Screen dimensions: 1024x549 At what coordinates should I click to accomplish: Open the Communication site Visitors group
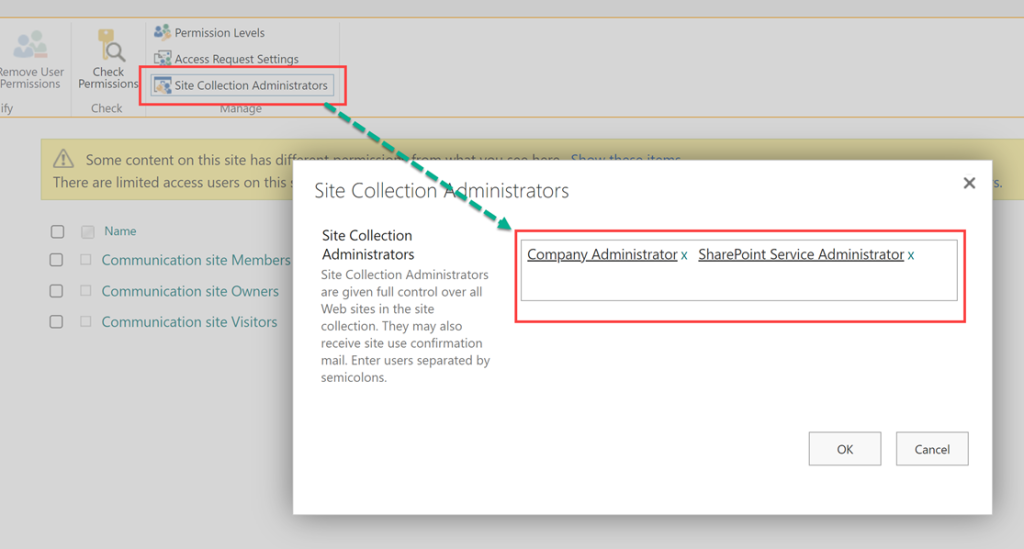[189, 322]
